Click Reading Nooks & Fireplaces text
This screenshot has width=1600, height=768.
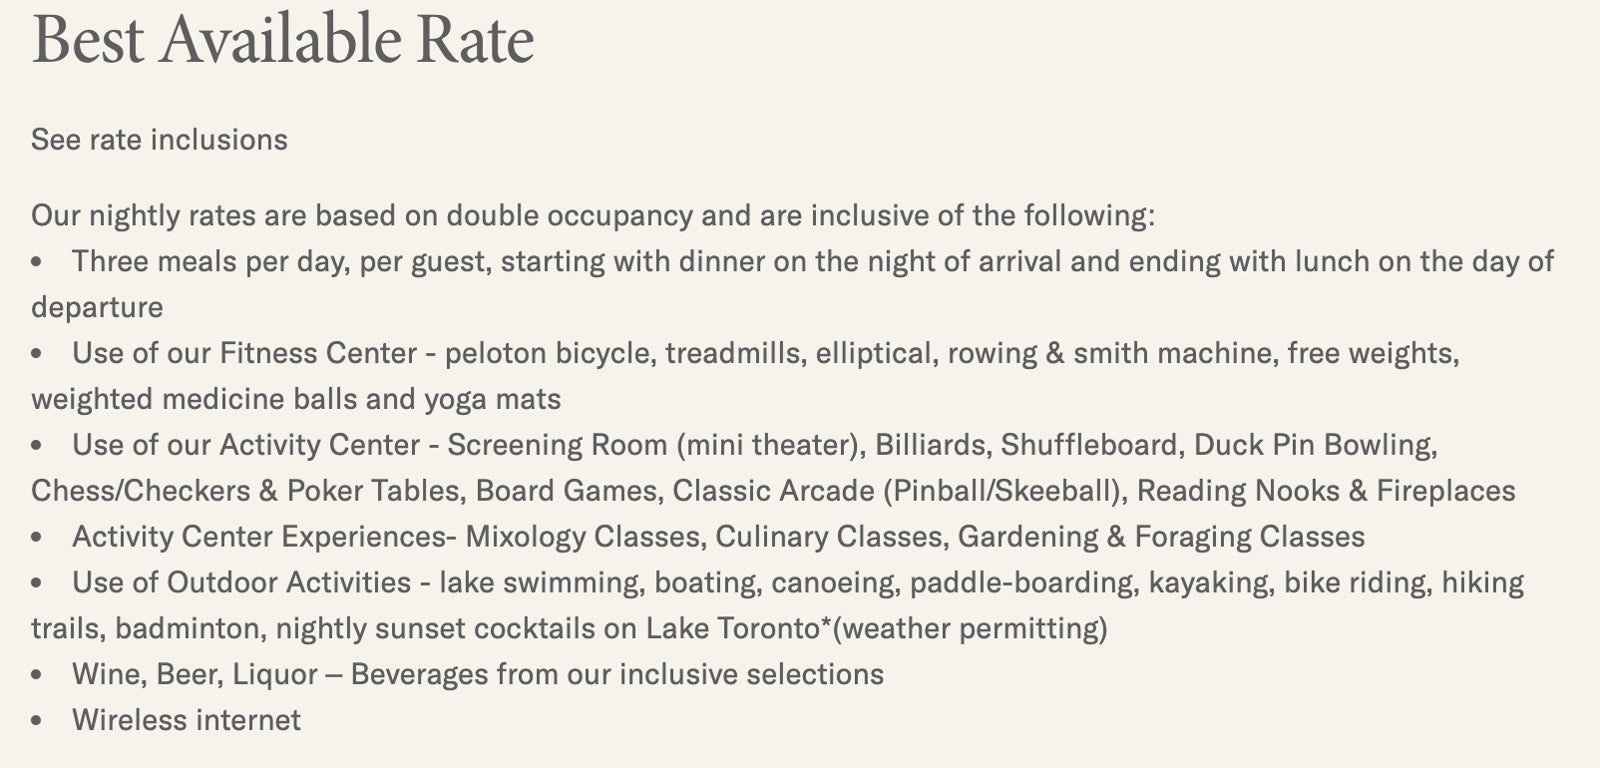1326,491
